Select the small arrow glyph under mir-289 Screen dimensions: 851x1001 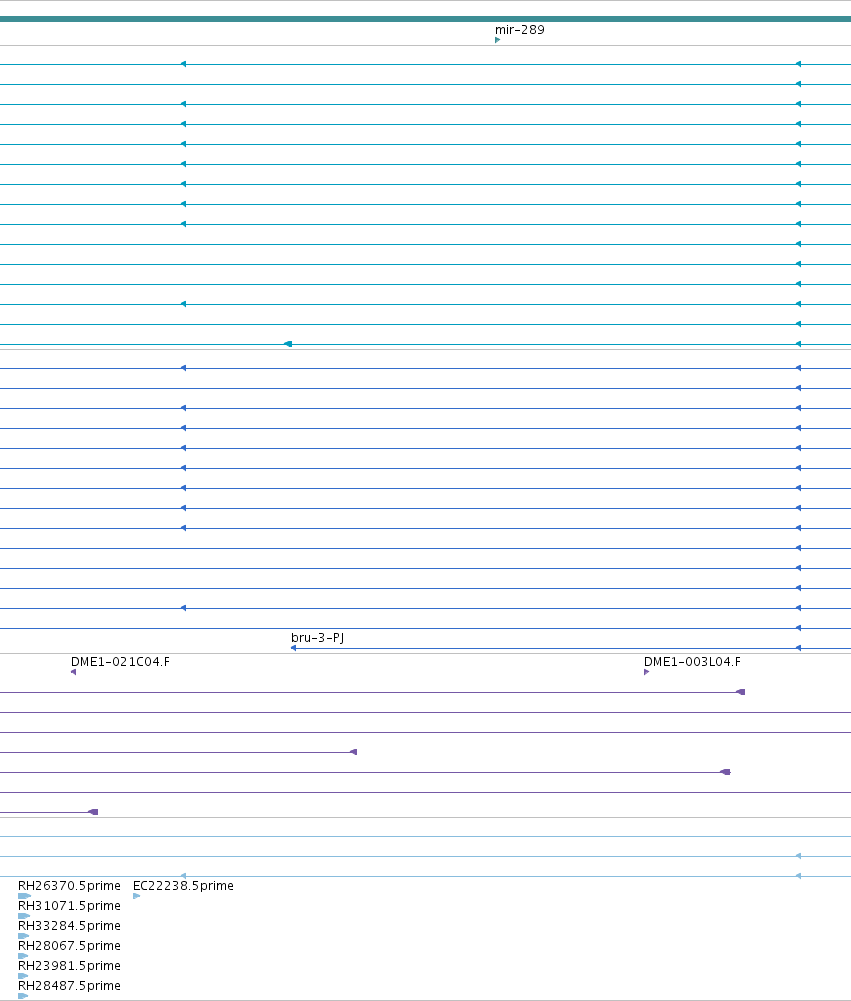tap(497, 40)
